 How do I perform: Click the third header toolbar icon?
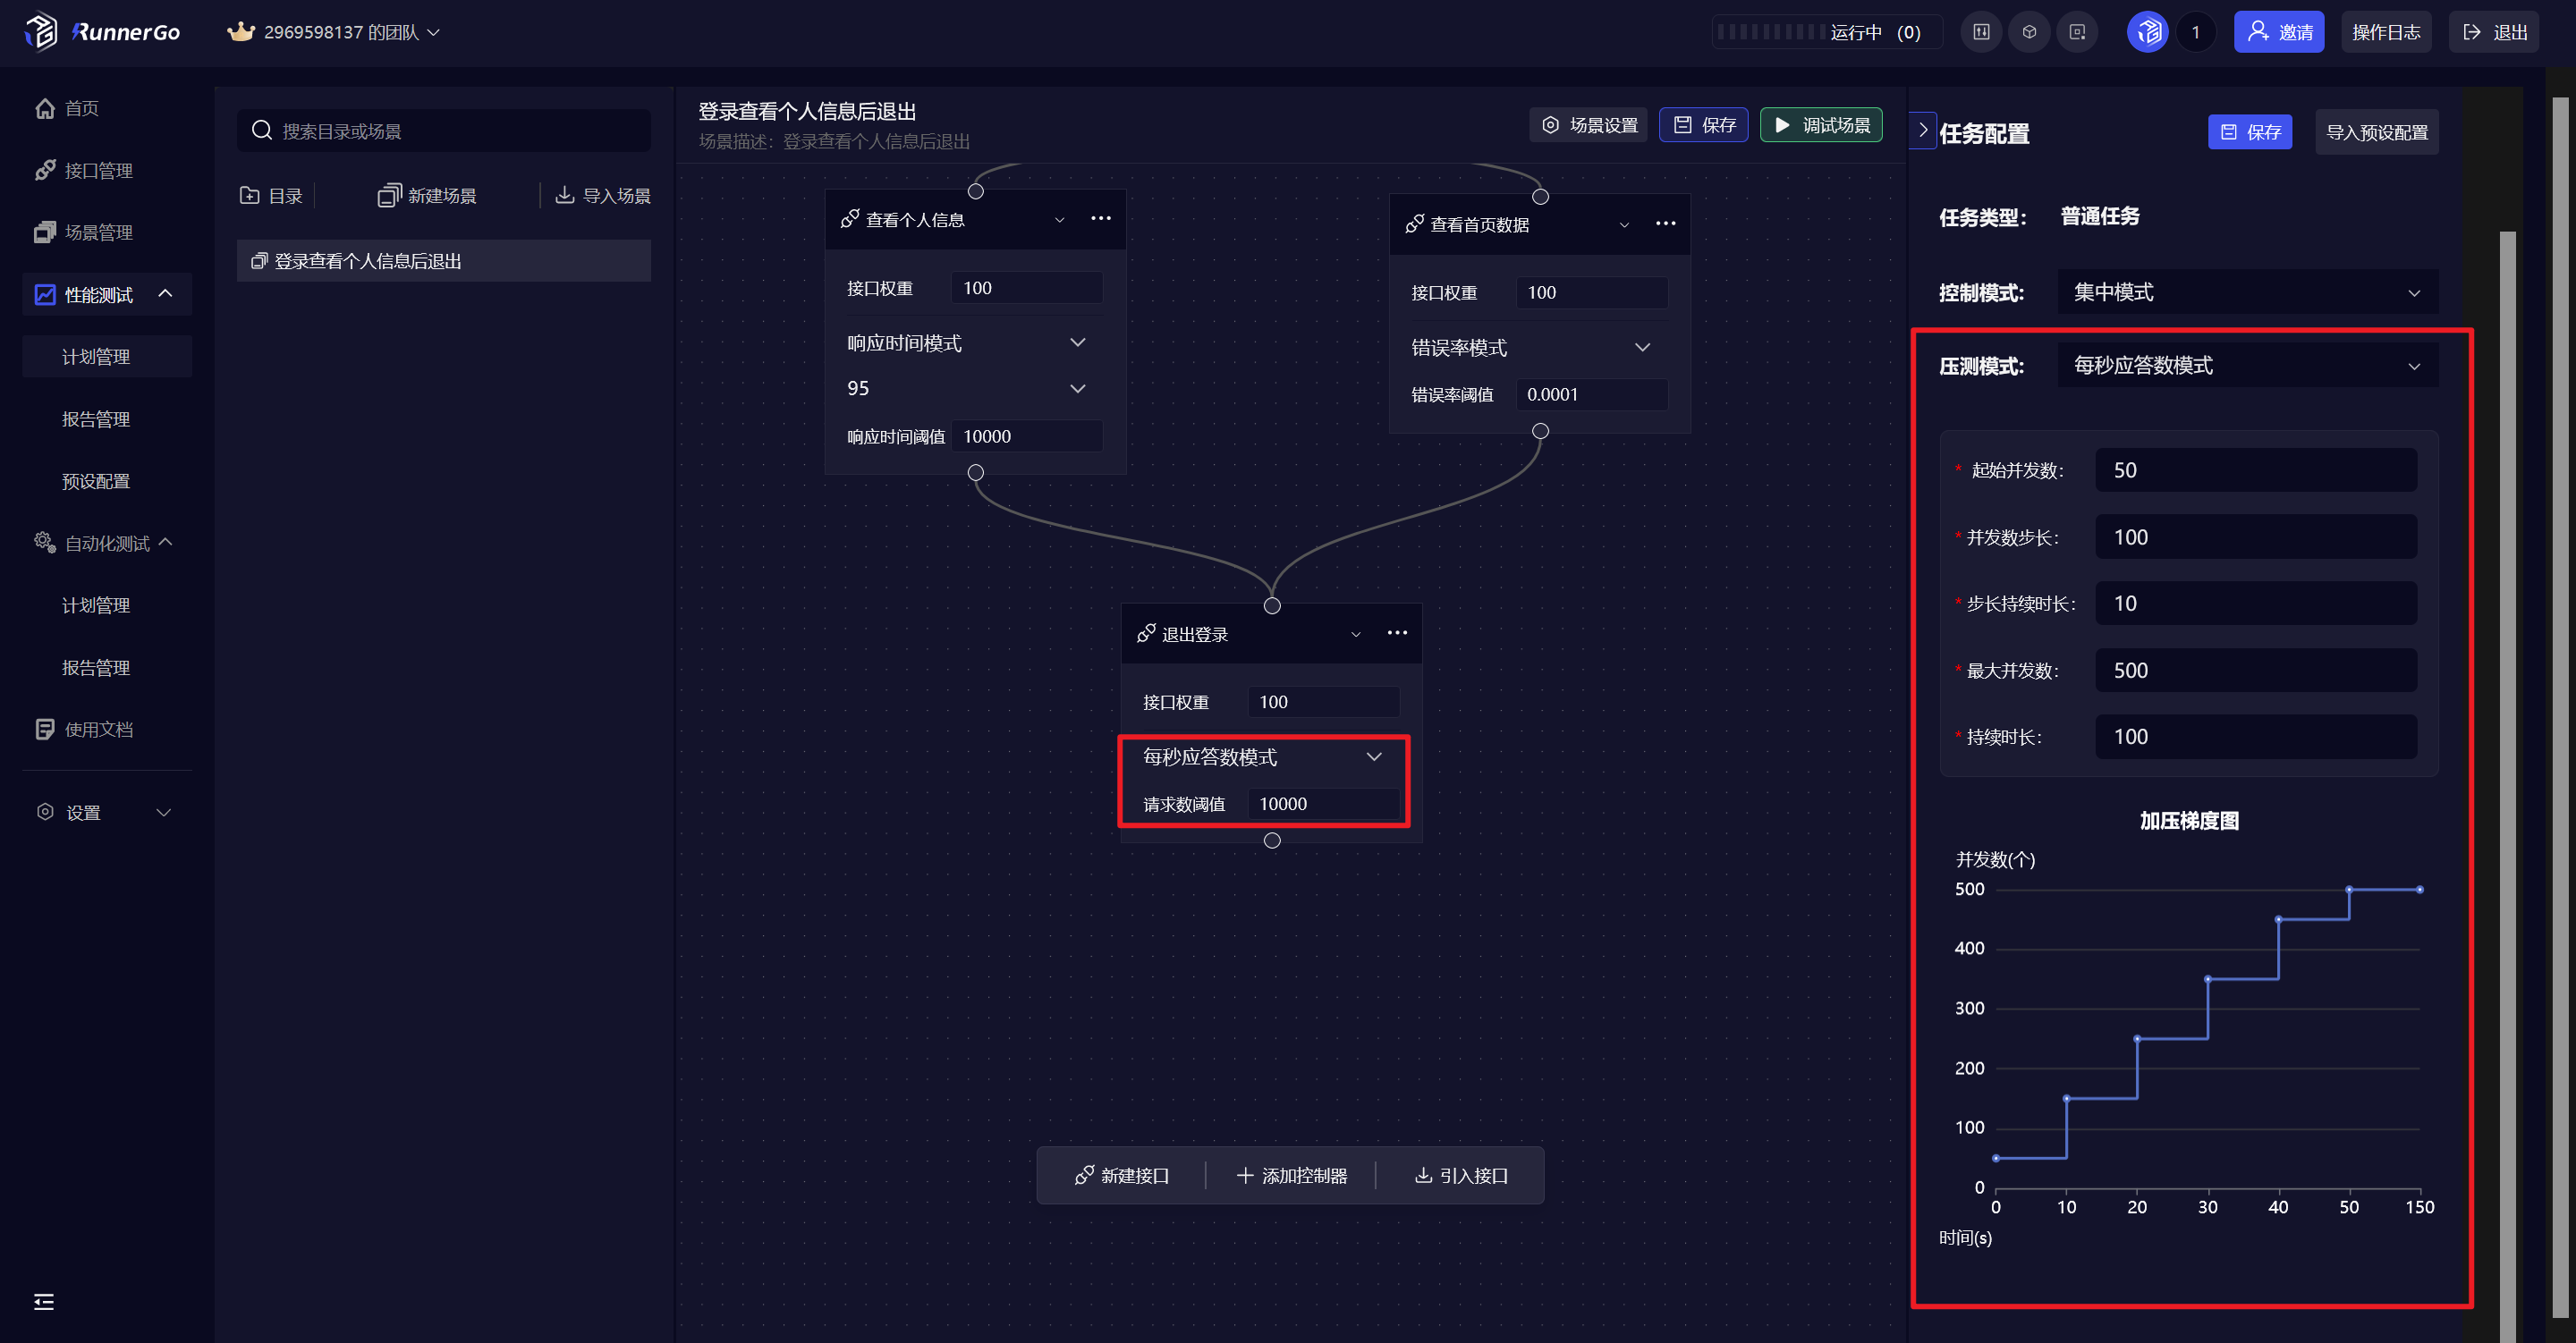click(2077, 32)
